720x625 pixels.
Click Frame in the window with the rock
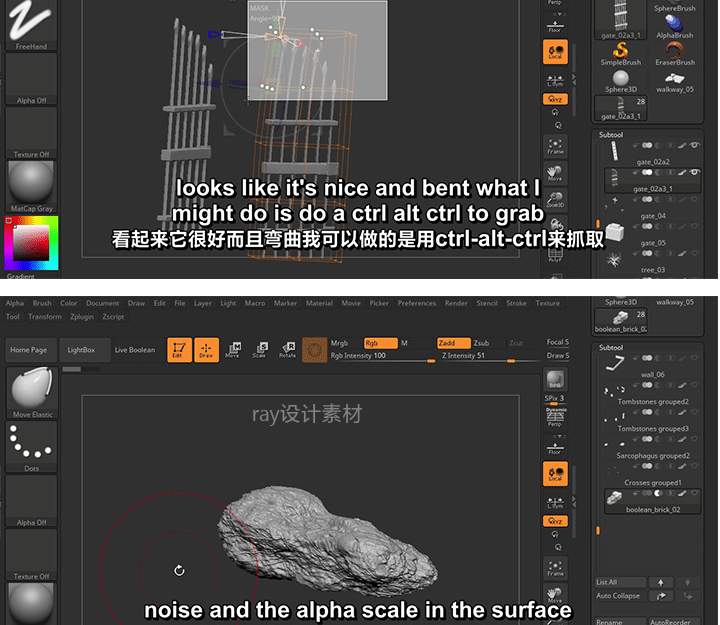pyautogui.click(x=555, y=569)
